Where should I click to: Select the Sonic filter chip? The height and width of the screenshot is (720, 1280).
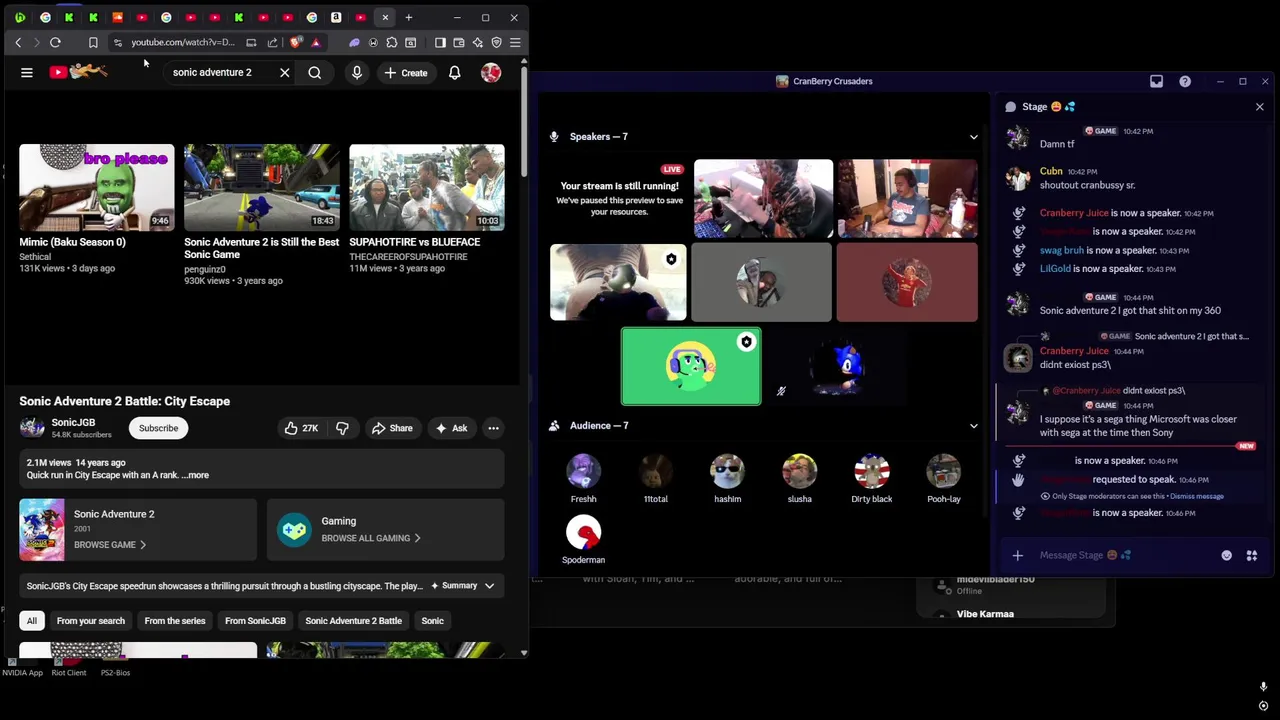(432, 621)
